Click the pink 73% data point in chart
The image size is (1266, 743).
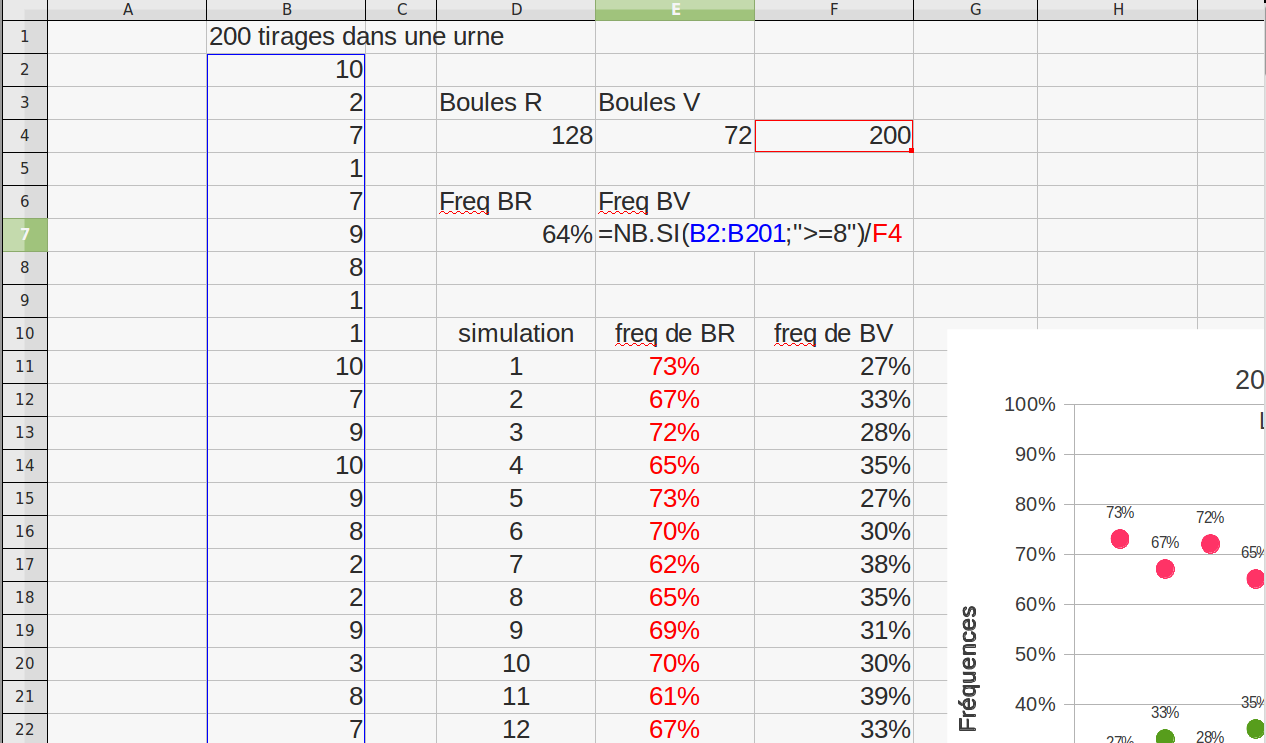pyautogui.click(x=1120, y=539)
